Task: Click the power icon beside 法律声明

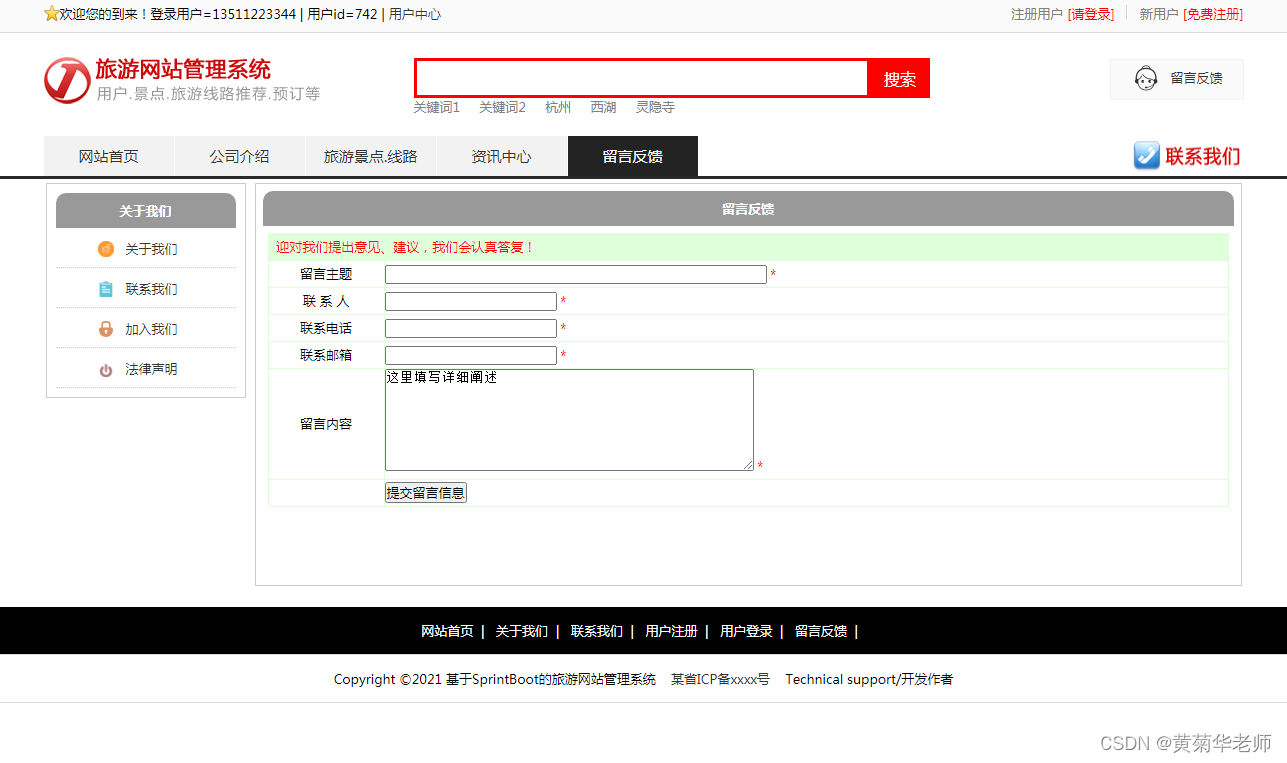Action: 106,370
